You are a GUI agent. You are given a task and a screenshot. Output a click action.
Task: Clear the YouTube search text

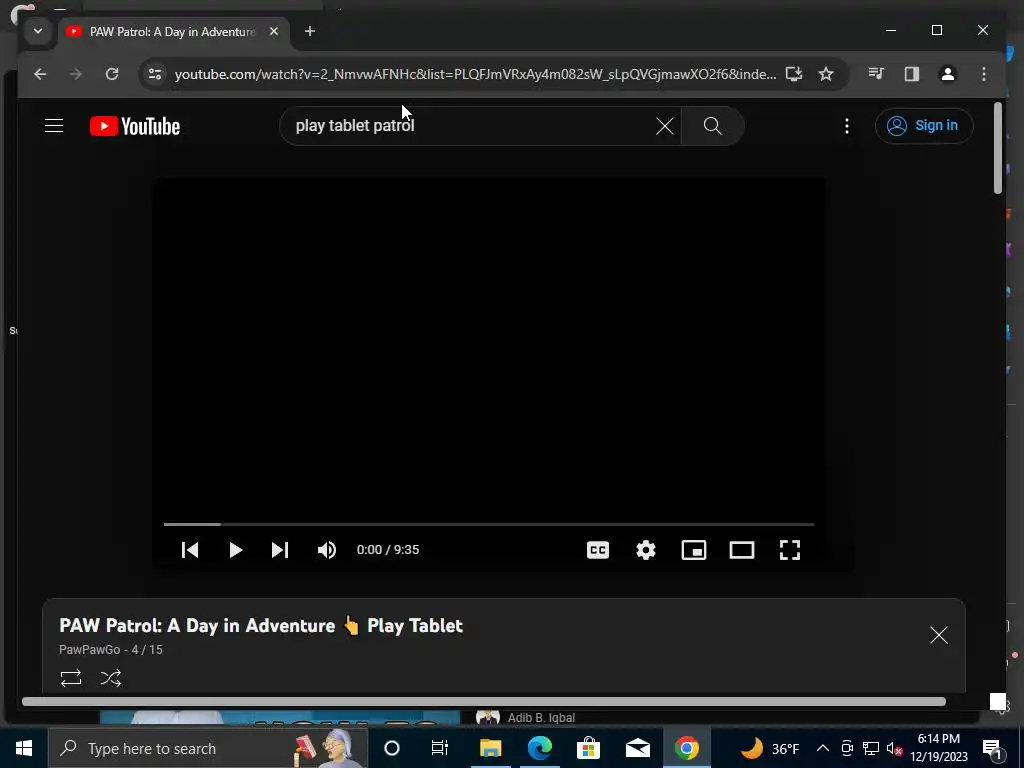click(664, 126)
